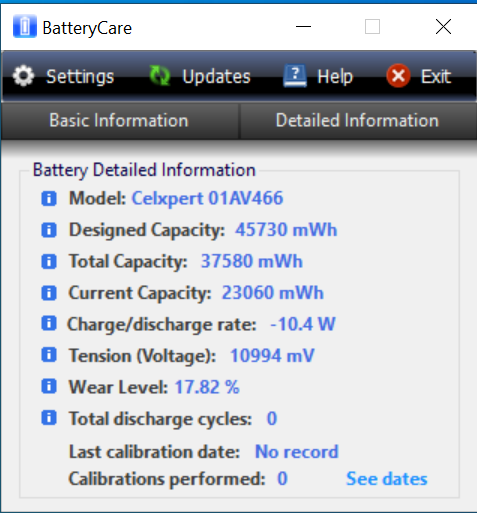Viewport: 477px width, 513px height.
Task: Click the info icon for Tension (Voltage)
Action: 49,355
